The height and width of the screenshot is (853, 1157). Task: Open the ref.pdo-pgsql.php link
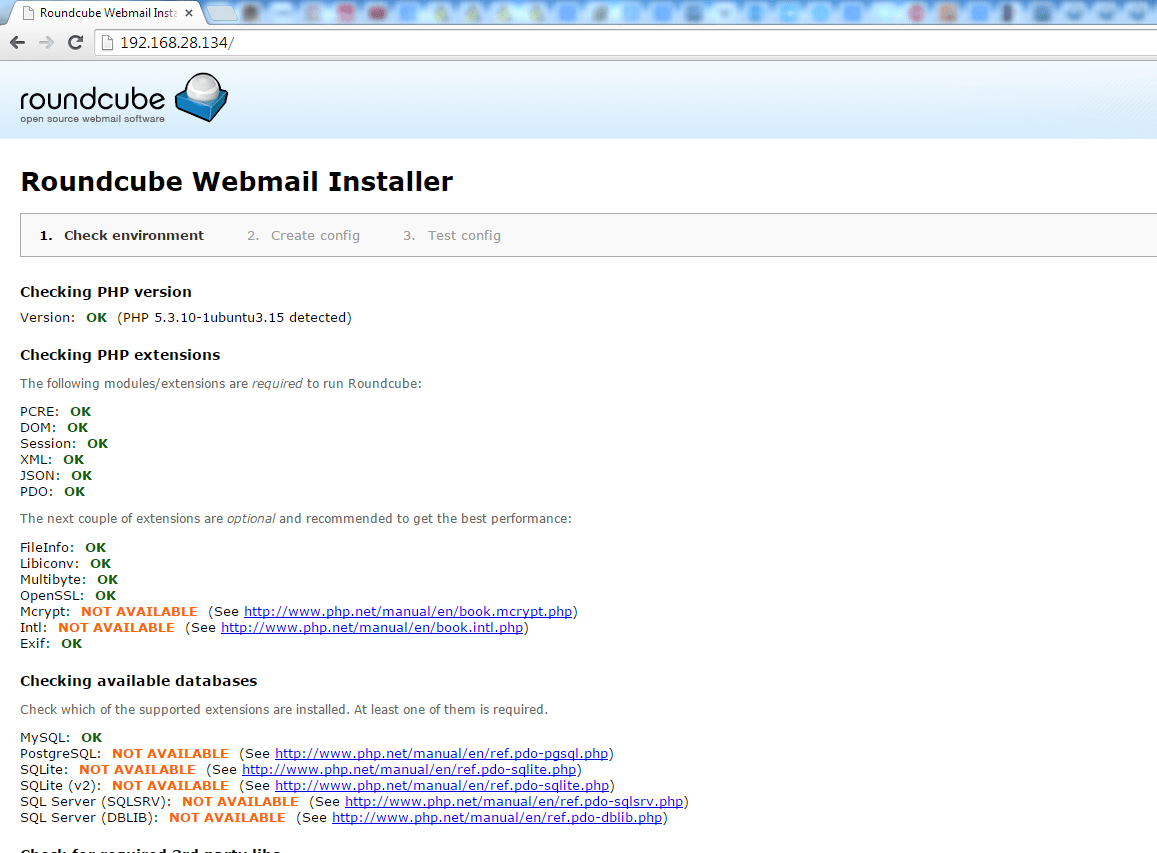[x=441, y=754]
